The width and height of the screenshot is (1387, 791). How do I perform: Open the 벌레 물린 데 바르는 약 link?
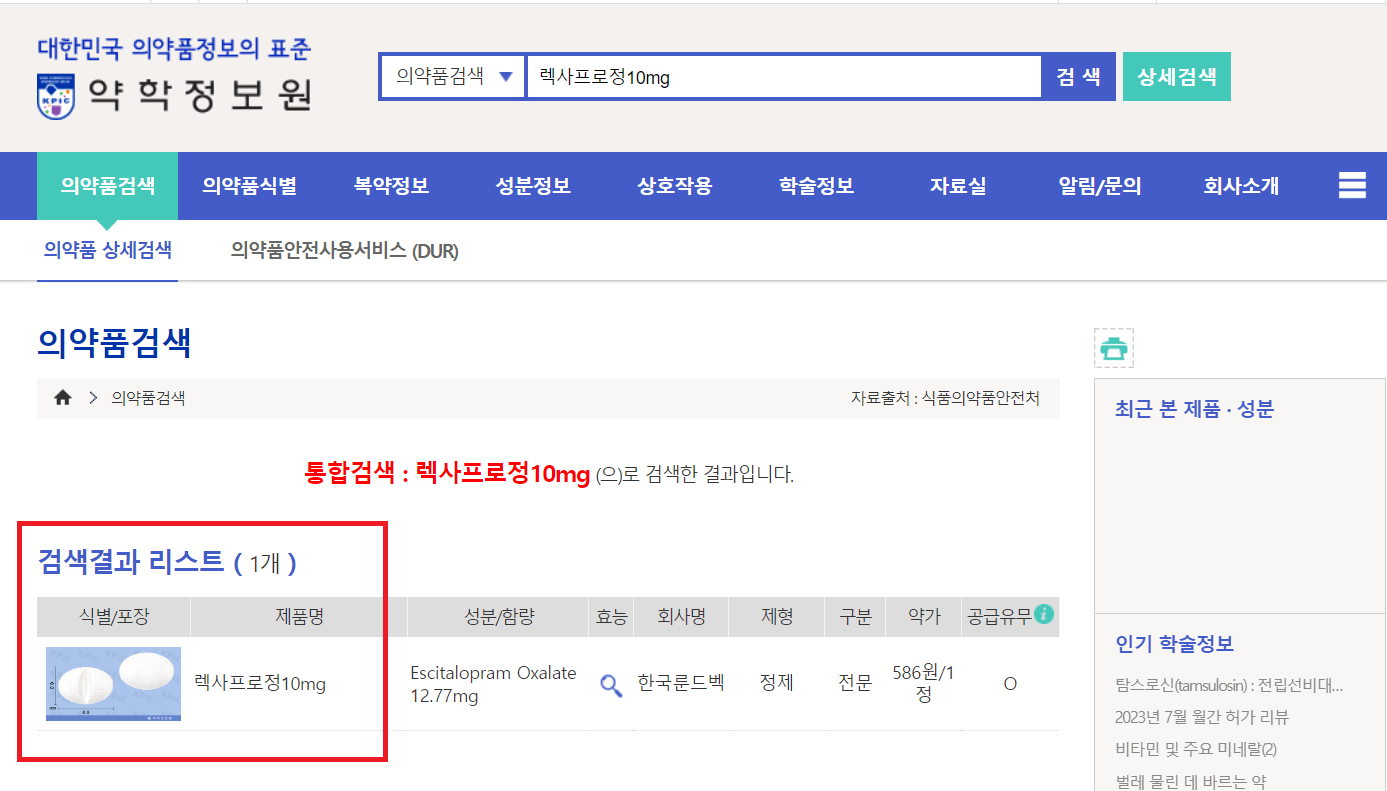pos(1190,781)
